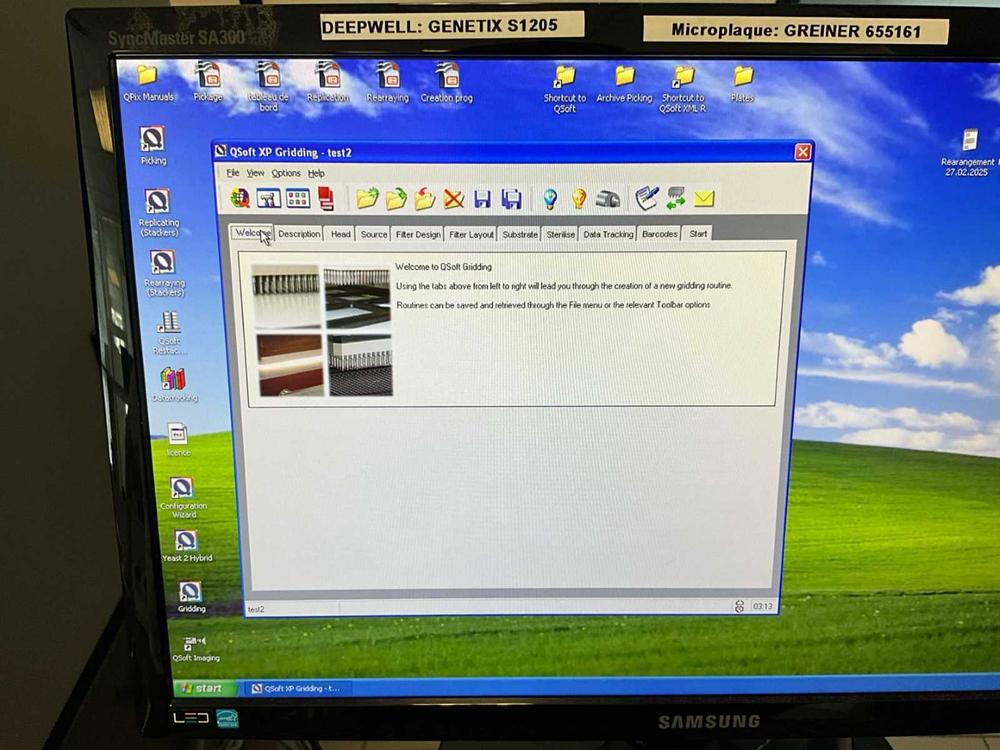Select the licence desktop file
Viewport: 1000px width, 750px height.
coord(178,440)
